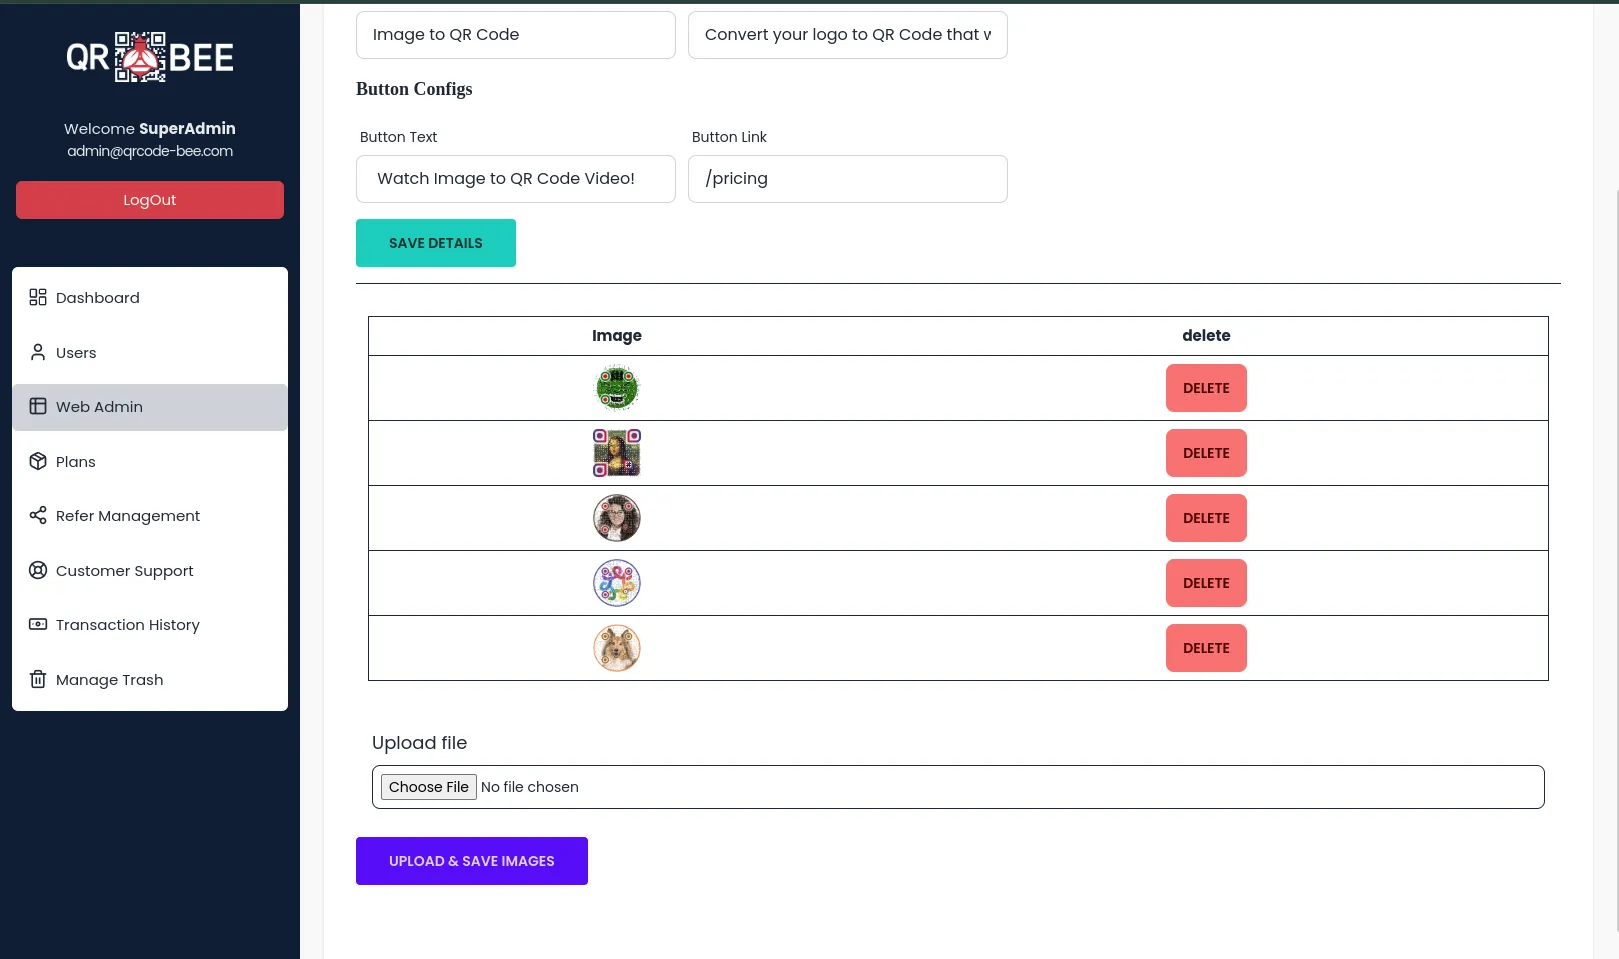
Task: Go to Transaction History page
Action: 128,625
